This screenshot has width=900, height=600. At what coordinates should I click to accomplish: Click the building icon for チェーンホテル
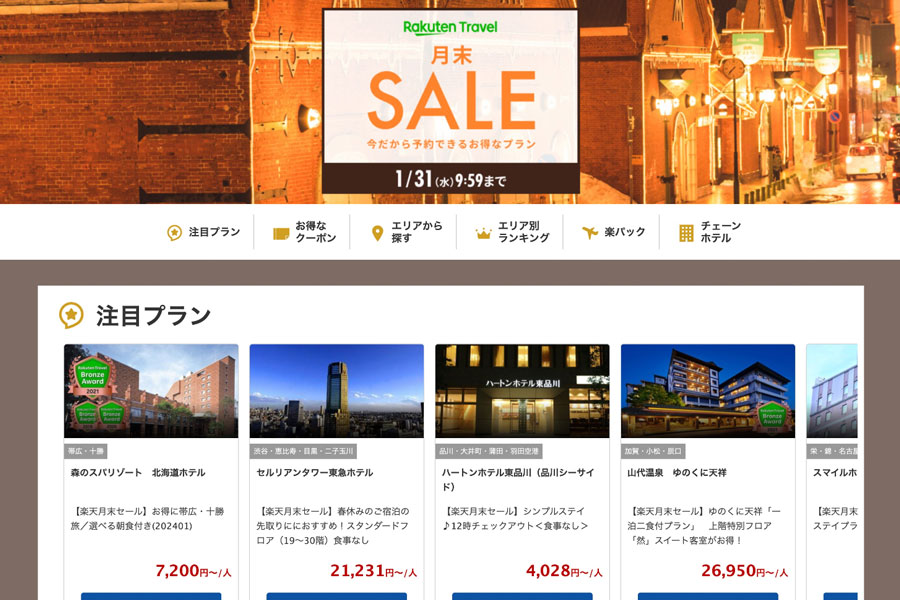(x=686, y=233)
